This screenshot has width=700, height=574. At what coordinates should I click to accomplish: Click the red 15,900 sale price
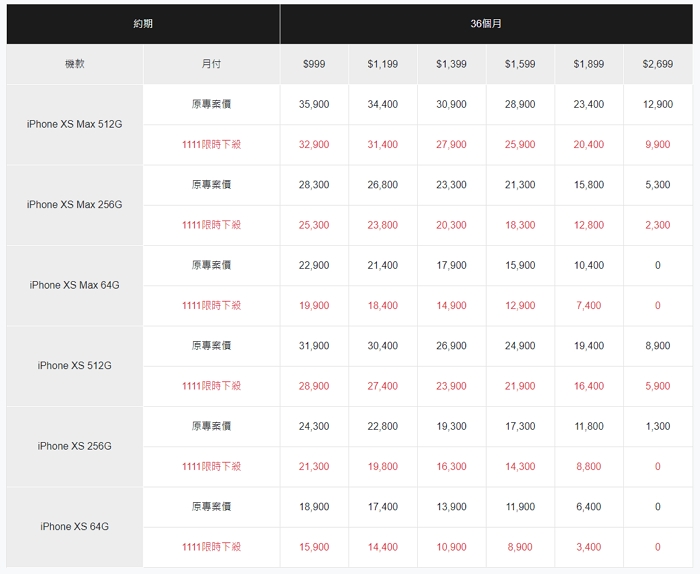tap(314, 547)
